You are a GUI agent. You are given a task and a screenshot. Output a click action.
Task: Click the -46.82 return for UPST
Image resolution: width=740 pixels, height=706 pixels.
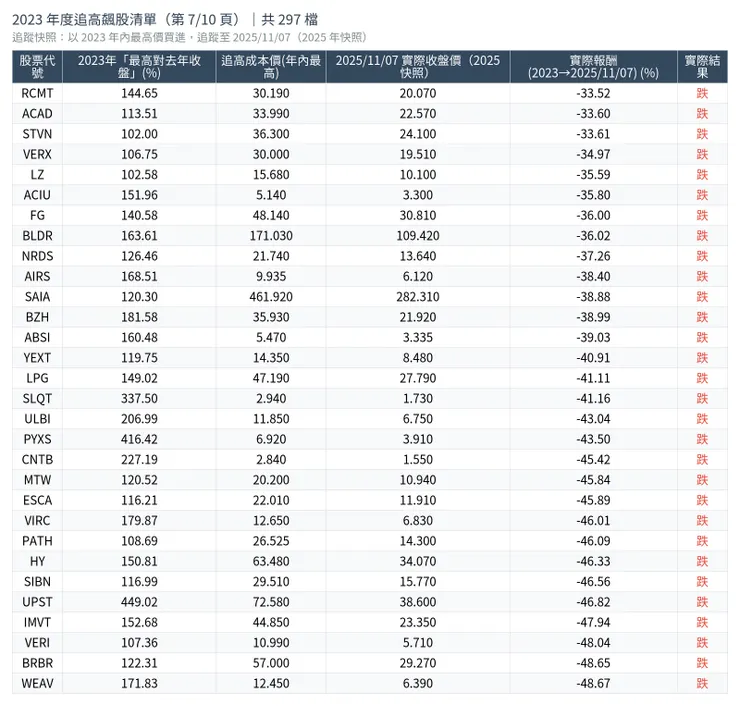point(593,602)
